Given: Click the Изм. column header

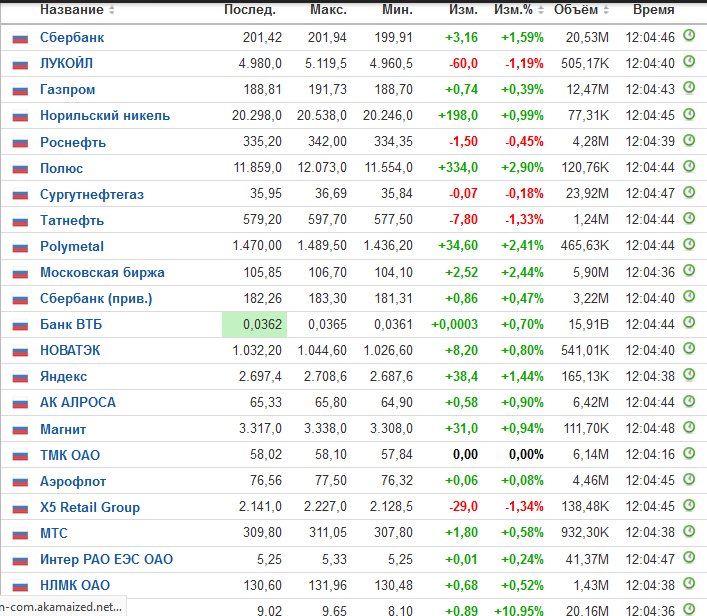Looking at the screenshot, I should coord(463,9).
